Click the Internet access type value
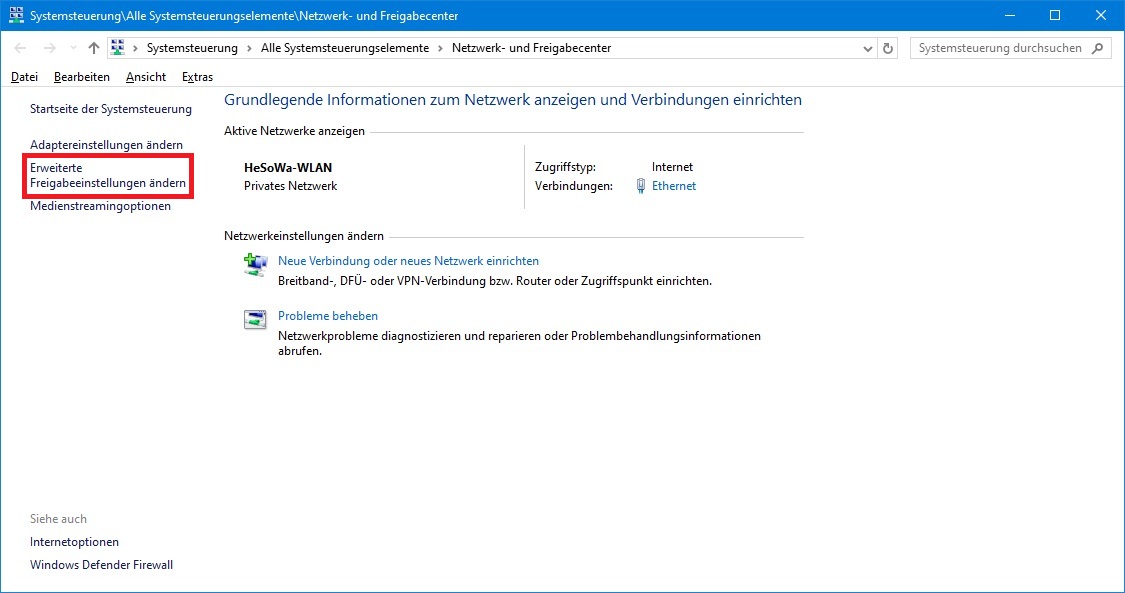This screenshot has width=1125, height=593. pyautogui.click(x=672, y=167)
